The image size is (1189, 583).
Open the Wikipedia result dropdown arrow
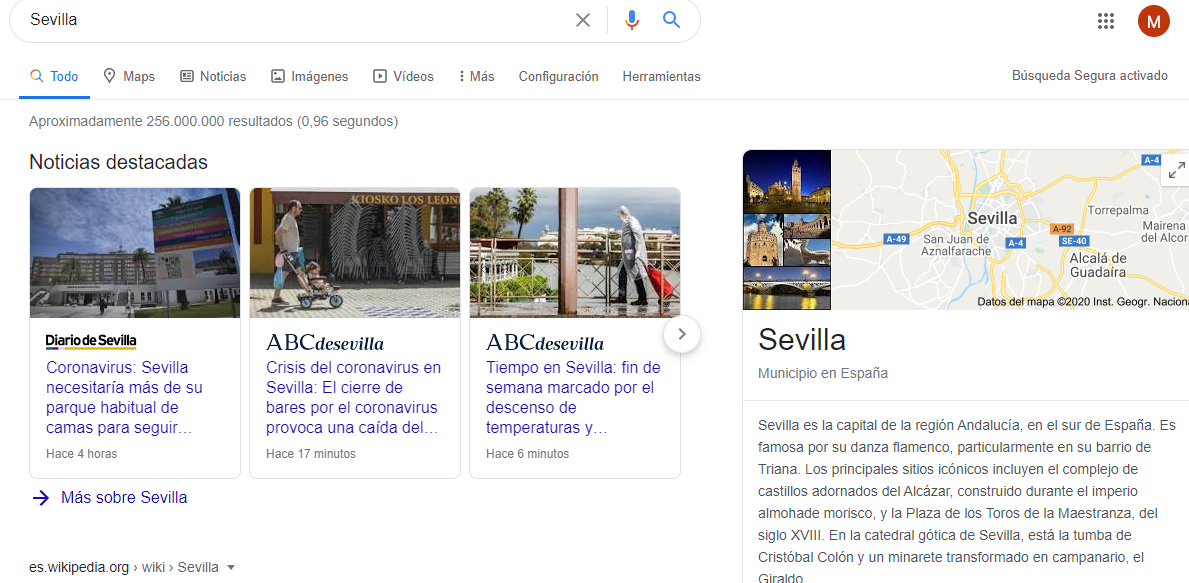pyautogui.click(x=231, y=567)
